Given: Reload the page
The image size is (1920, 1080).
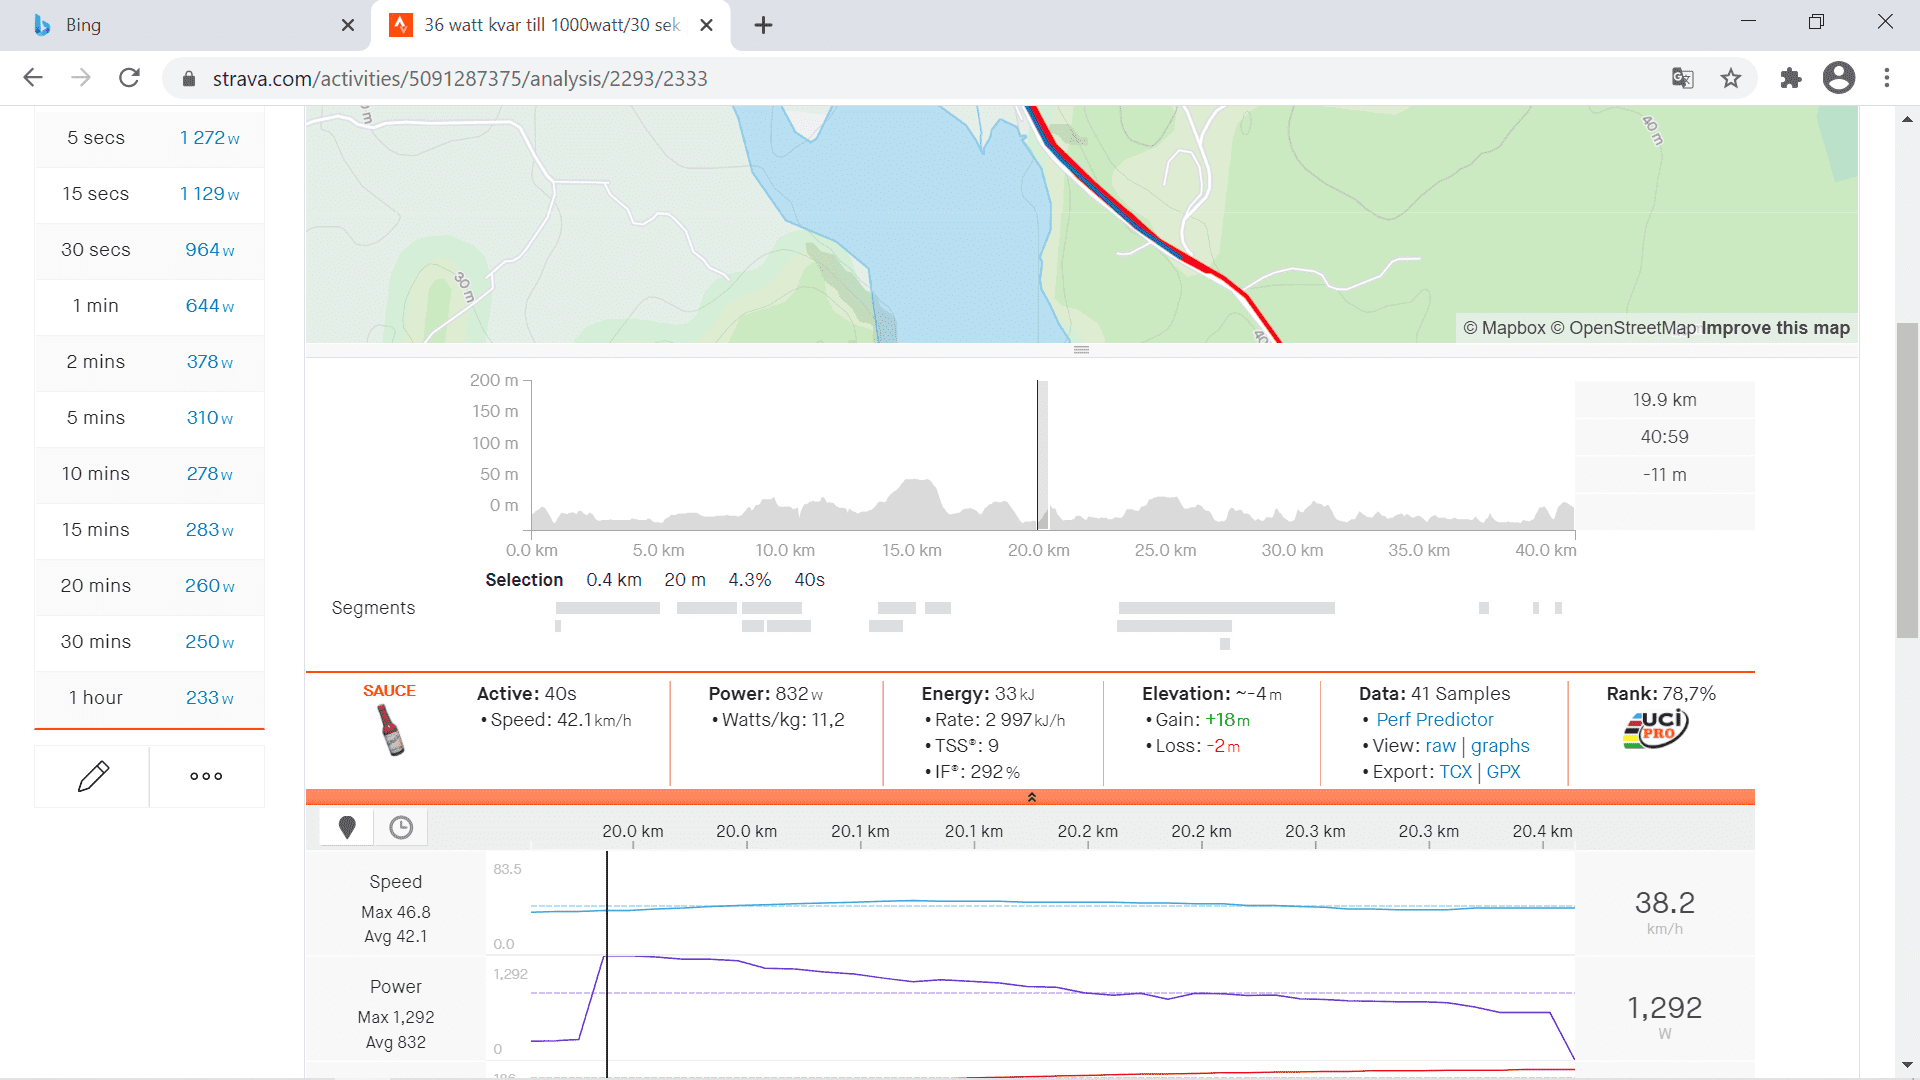Looking at the screenshot, I should [129, 78].
